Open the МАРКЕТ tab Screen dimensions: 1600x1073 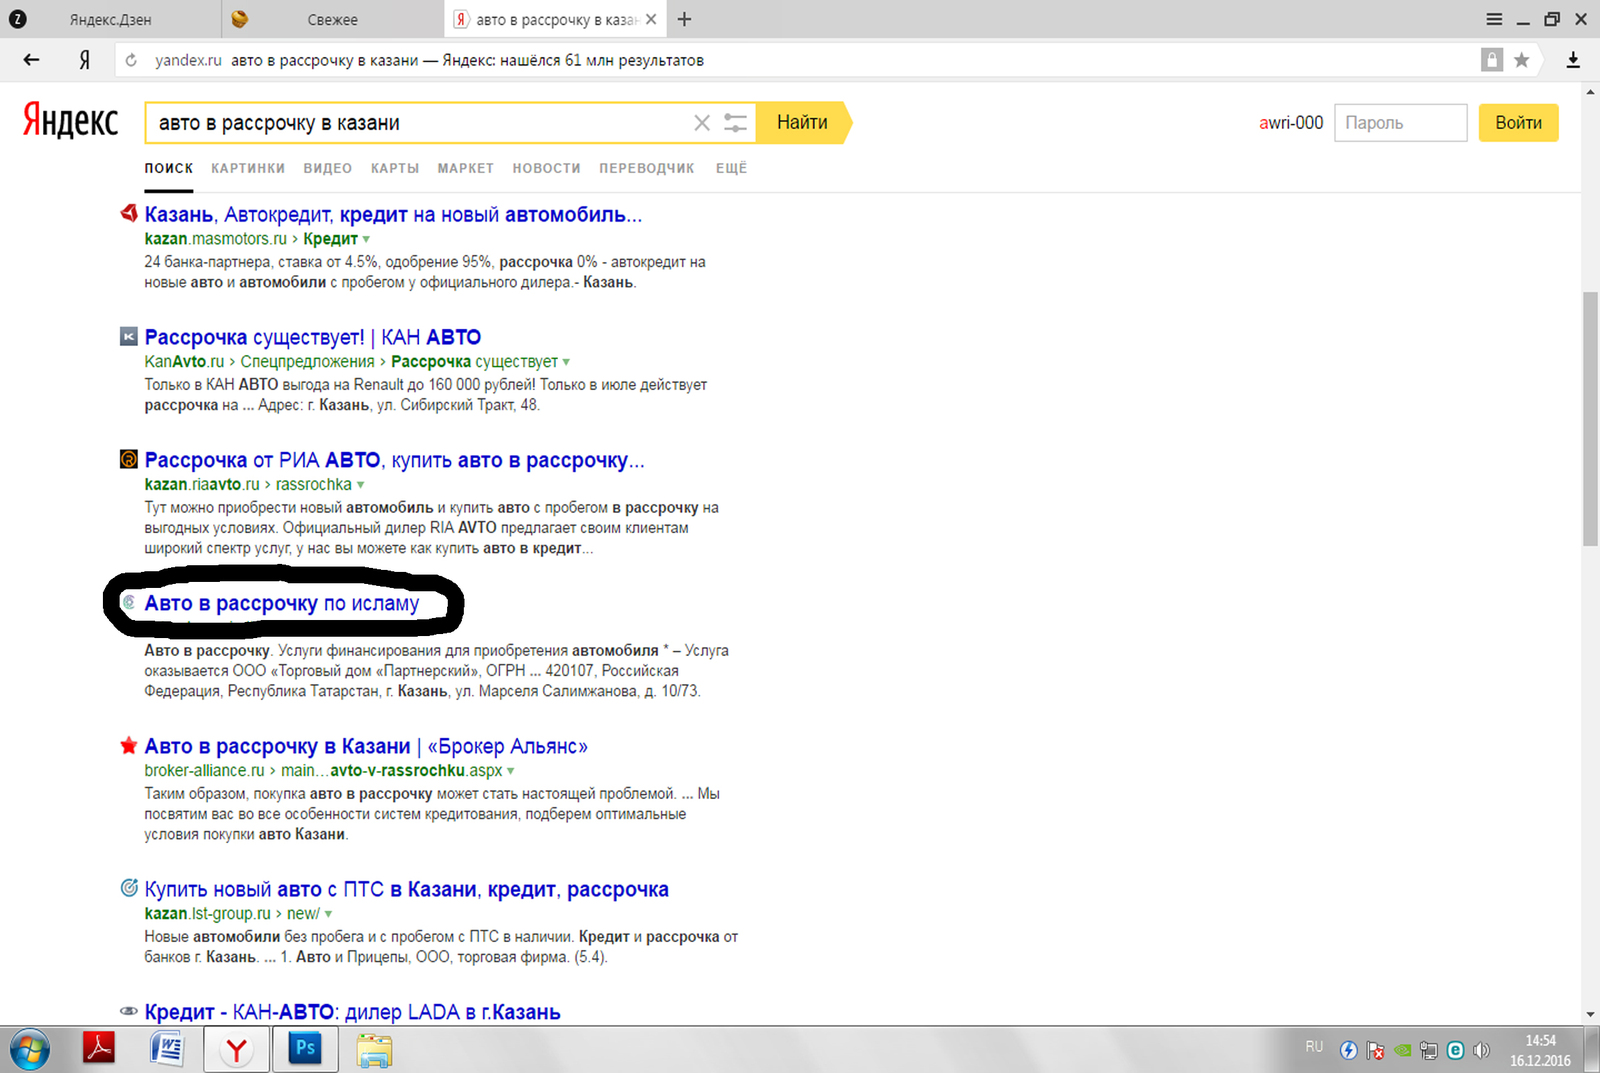tap(466, 168)
